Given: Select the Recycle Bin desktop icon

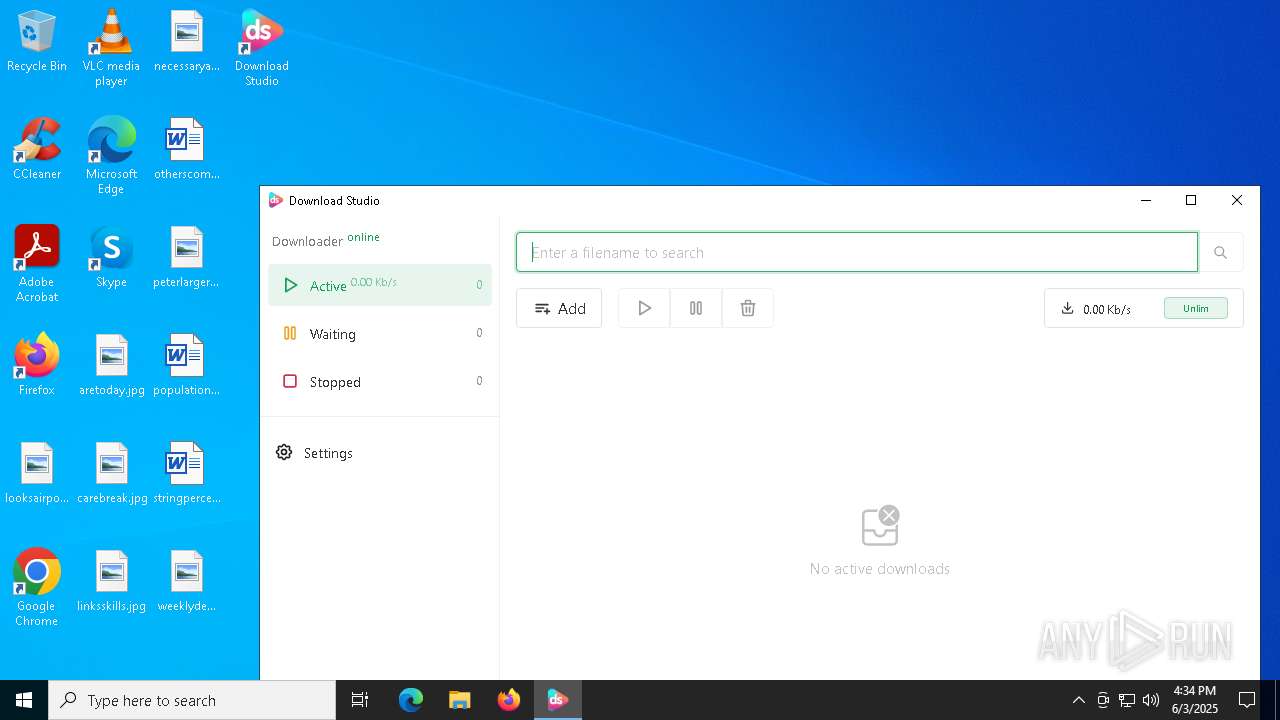Looking at the screenshot, I should [37, 42].
